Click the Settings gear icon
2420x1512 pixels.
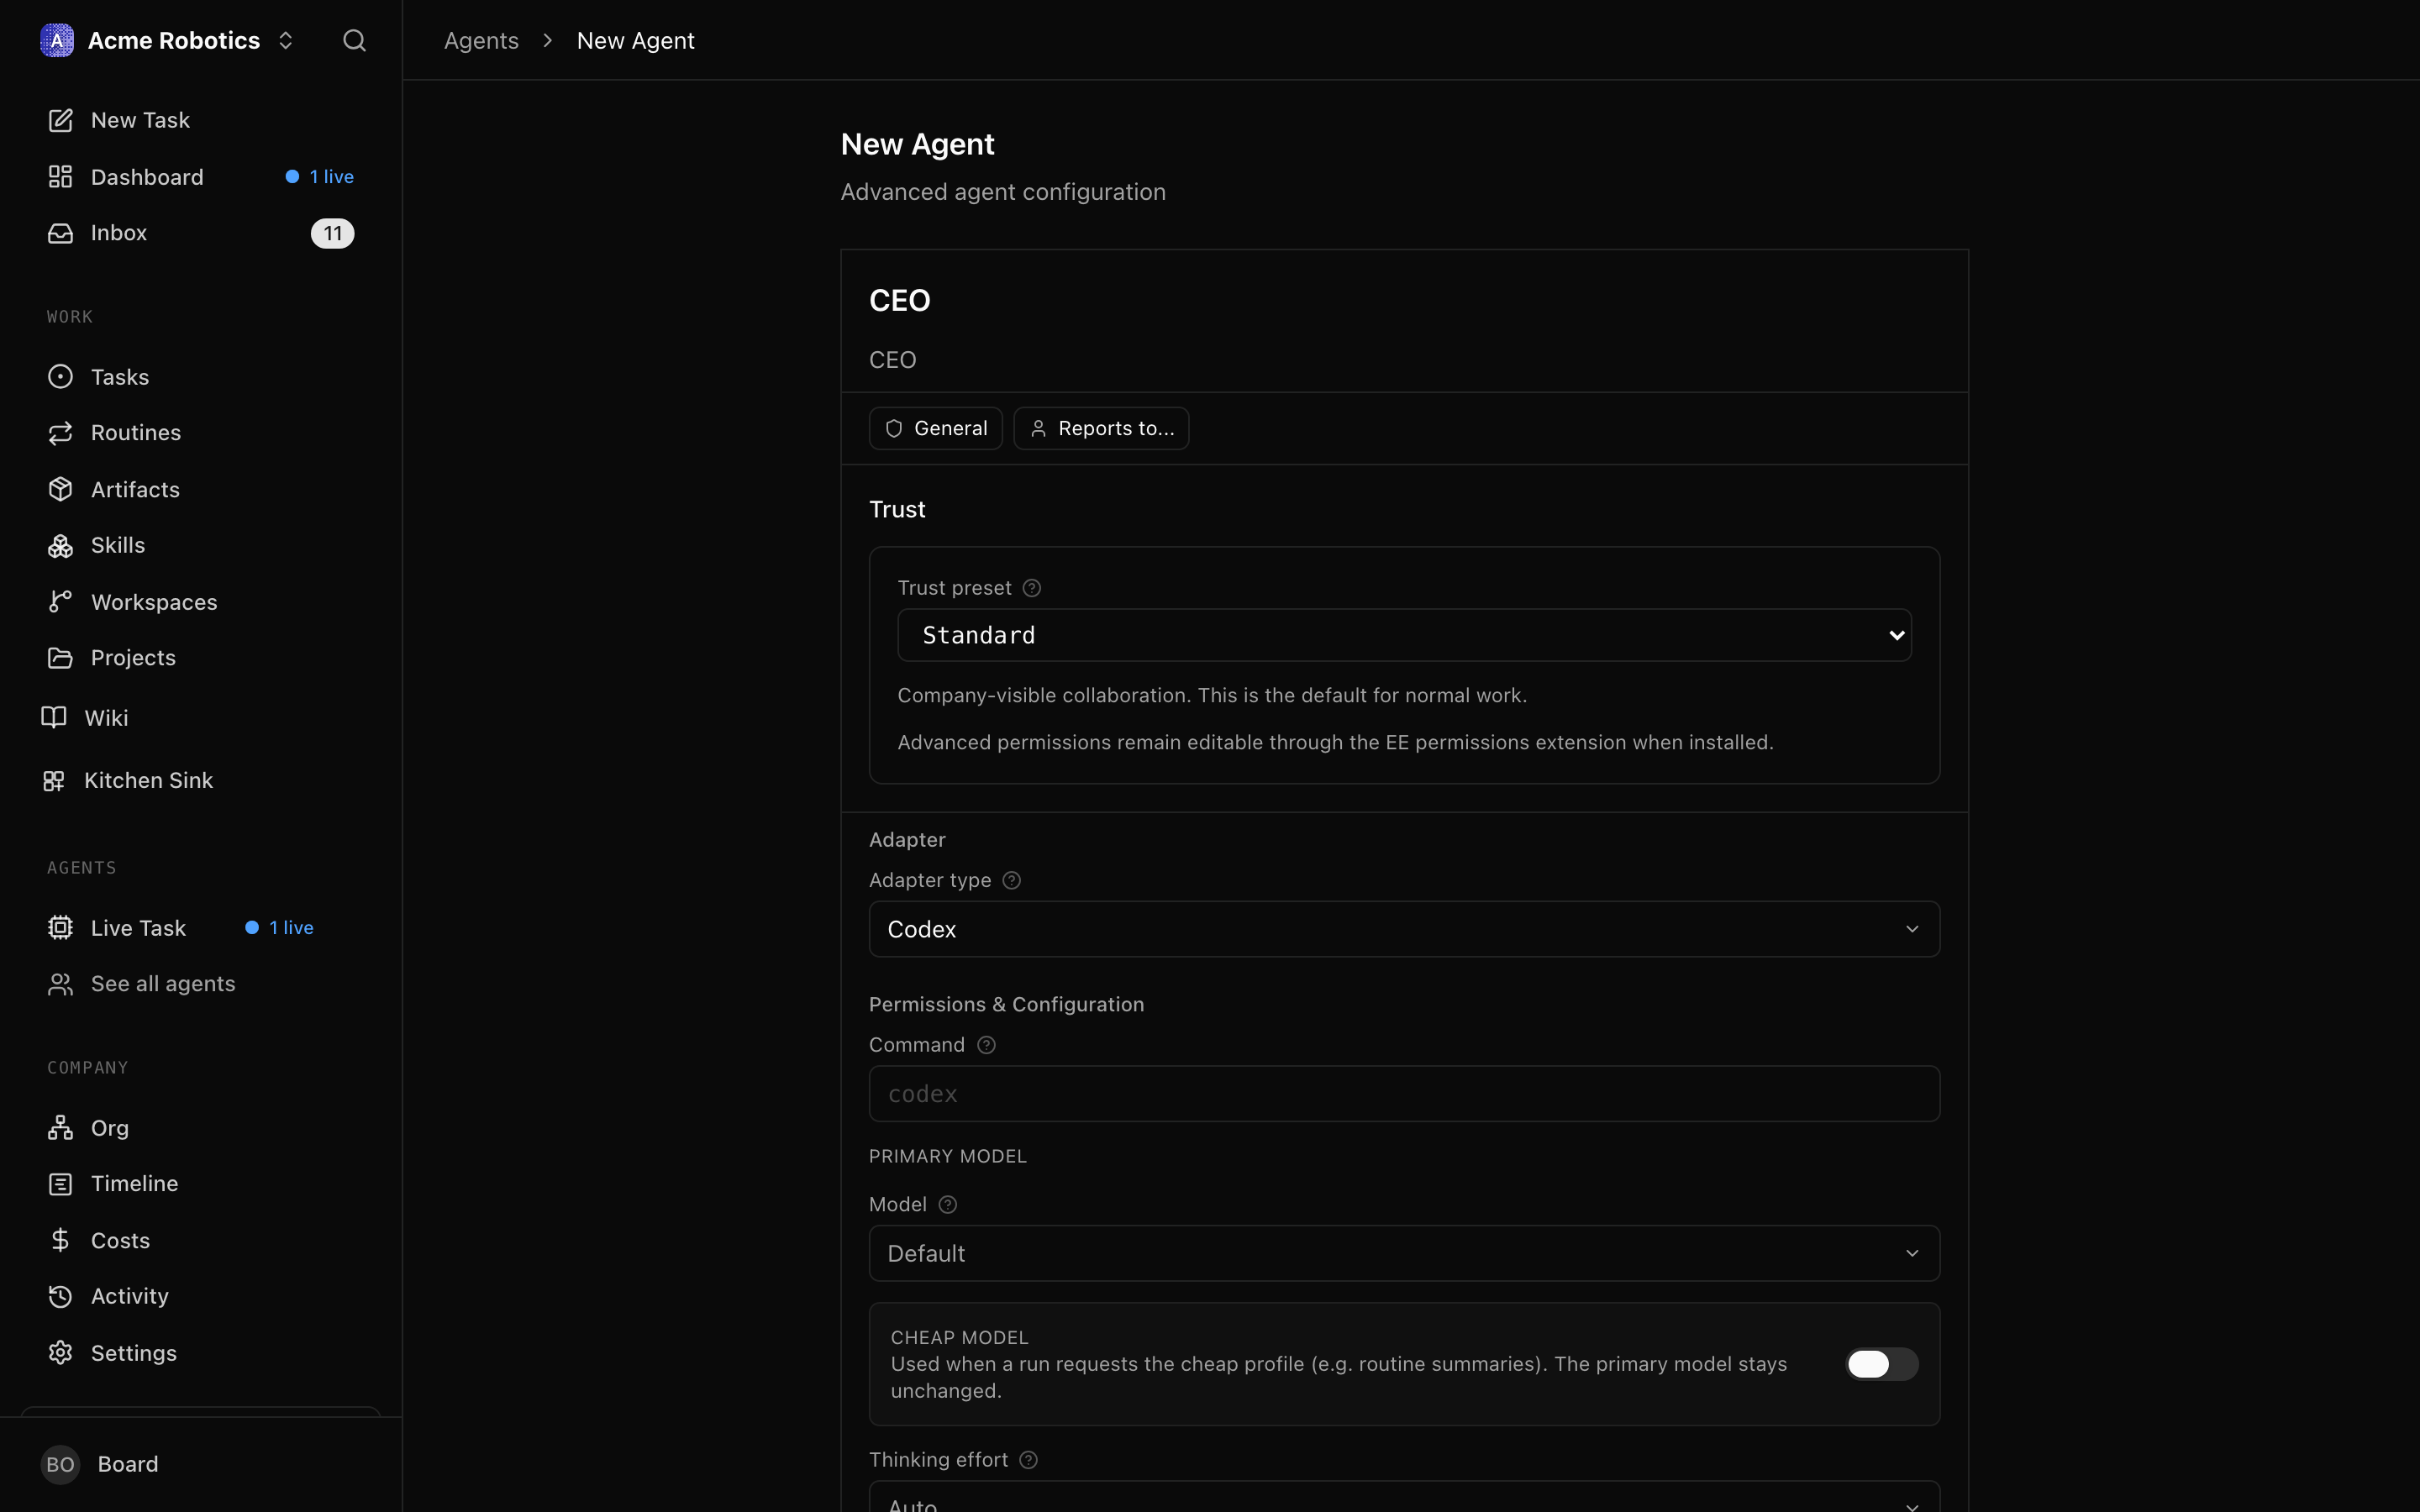click(x=60, y=1353)
